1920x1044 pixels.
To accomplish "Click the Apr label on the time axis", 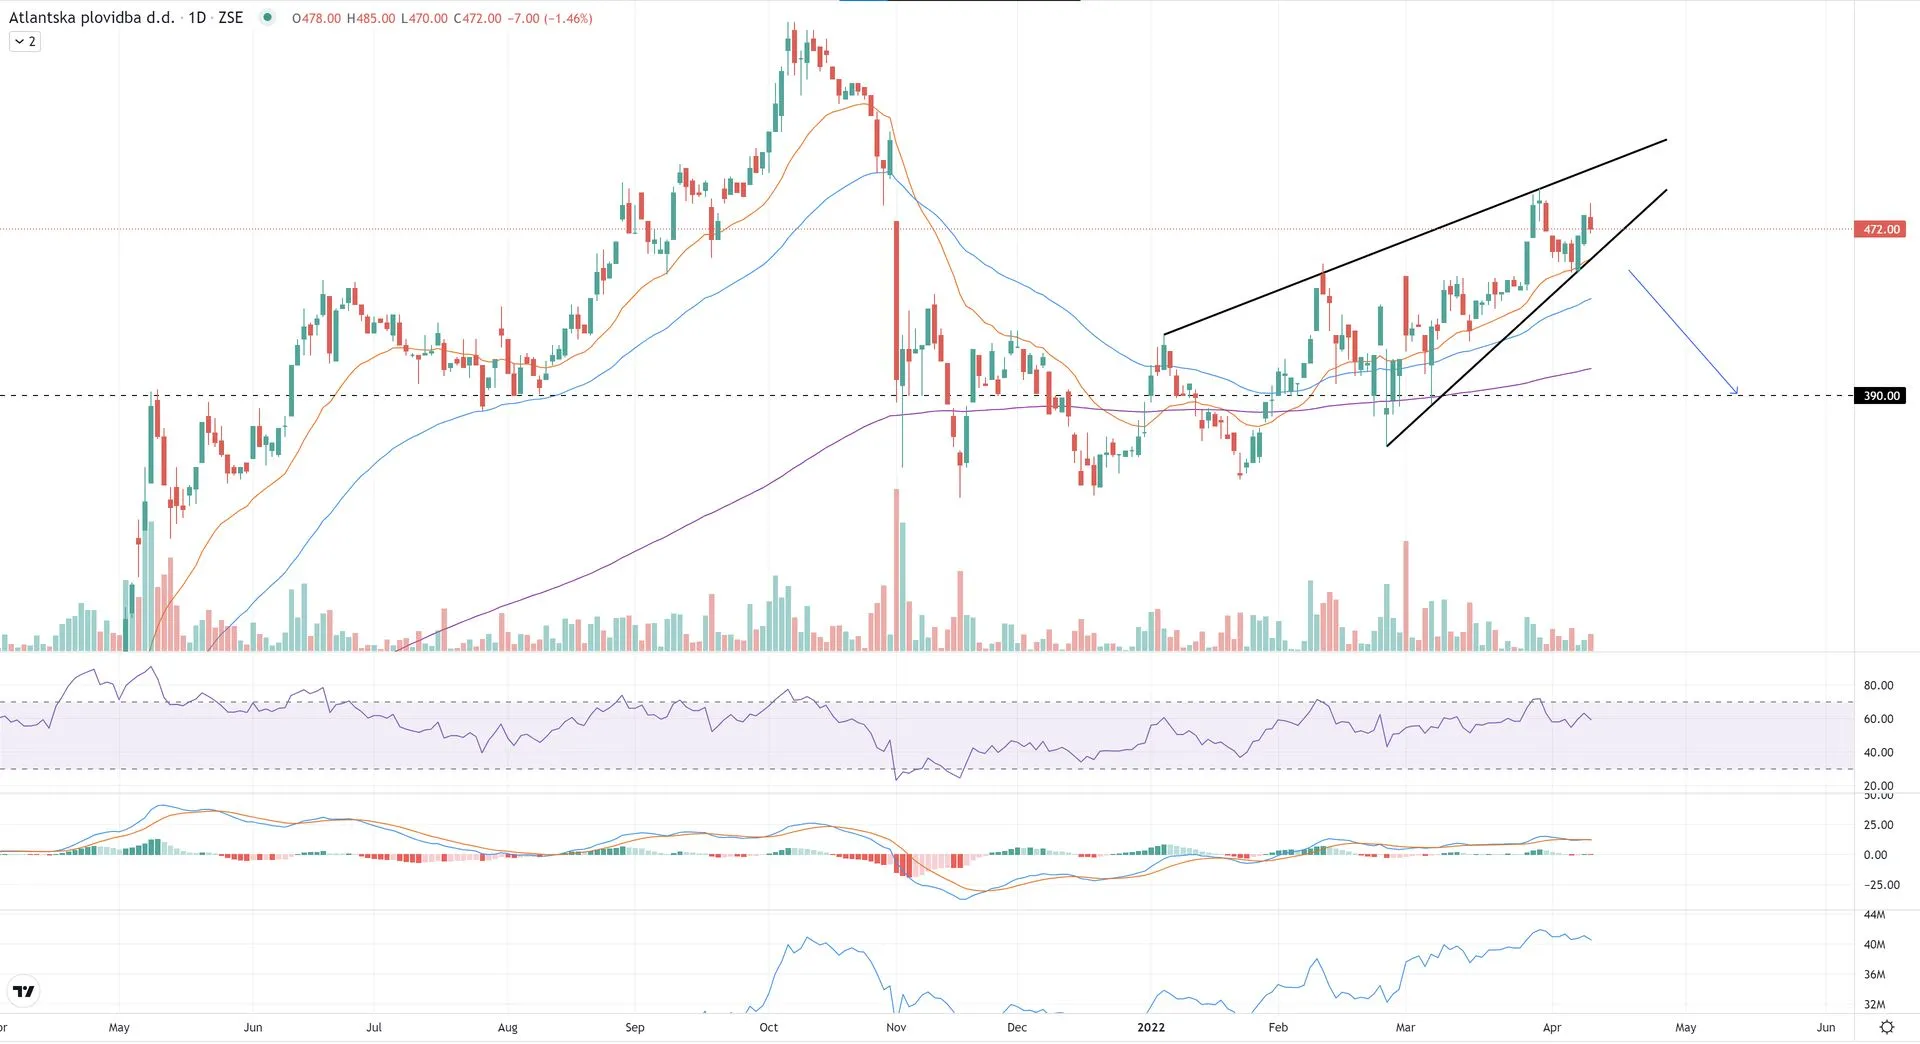I will [x=1551, y=1027].
